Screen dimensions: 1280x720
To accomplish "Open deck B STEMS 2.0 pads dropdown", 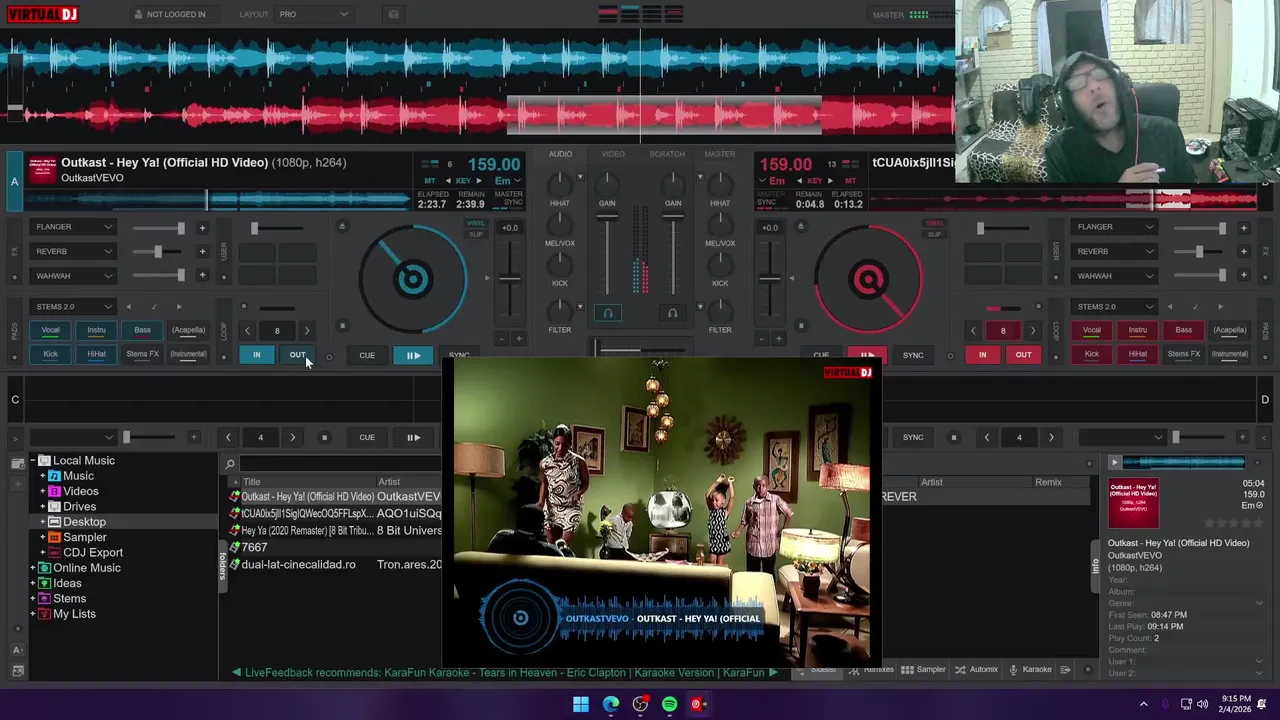I will coord(1114,307).
